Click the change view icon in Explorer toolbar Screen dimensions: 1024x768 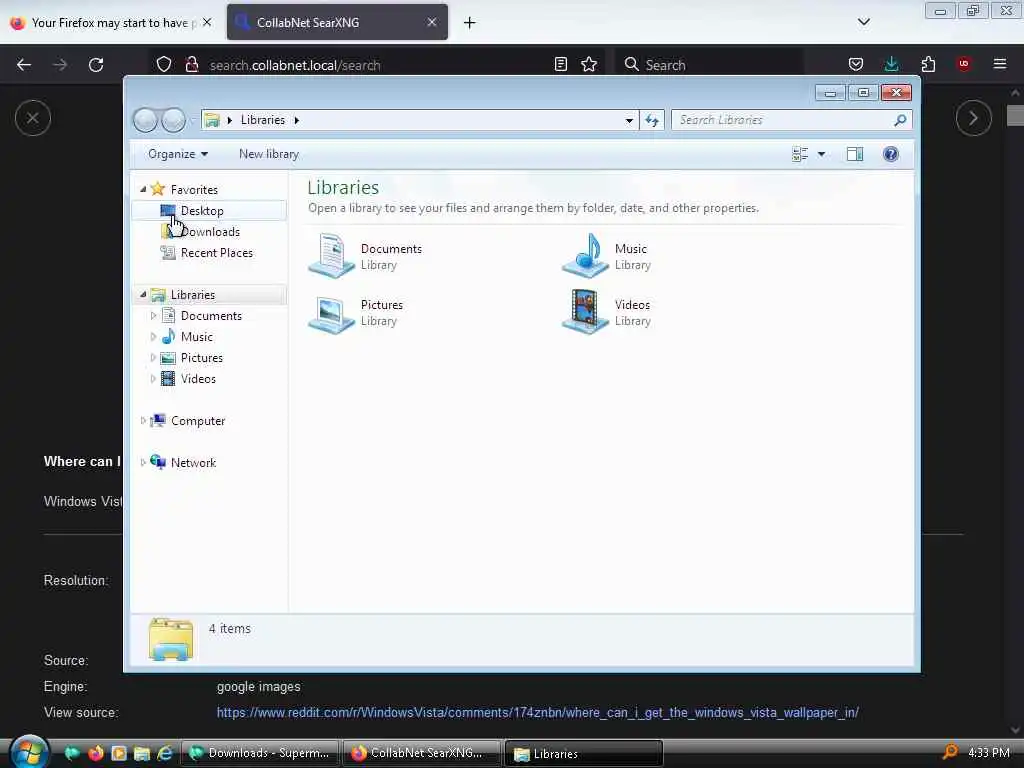[800, 154]
